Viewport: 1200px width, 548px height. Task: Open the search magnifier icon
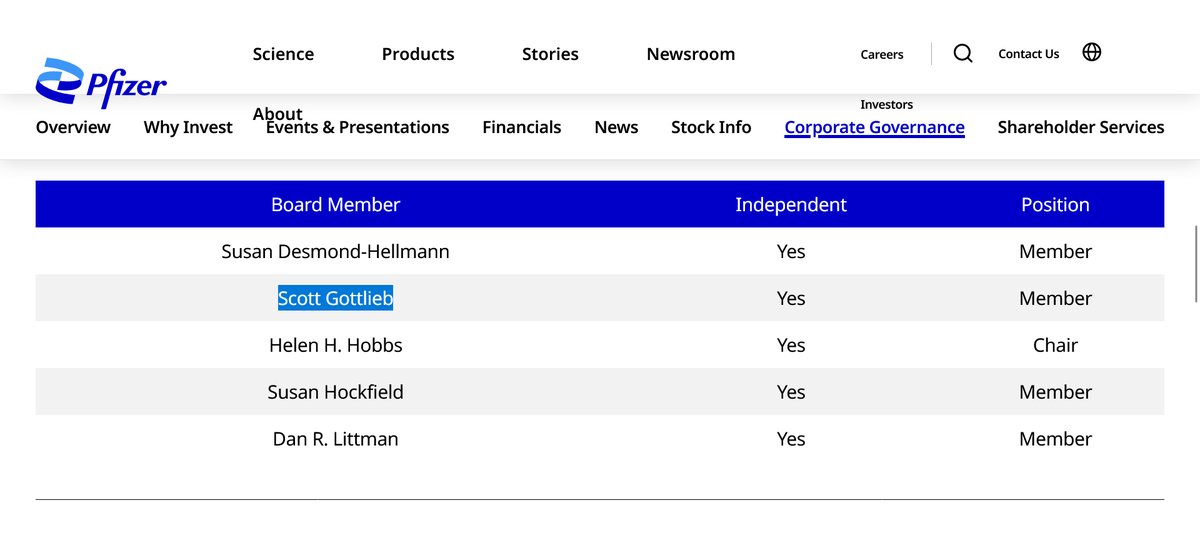(963, 53)
